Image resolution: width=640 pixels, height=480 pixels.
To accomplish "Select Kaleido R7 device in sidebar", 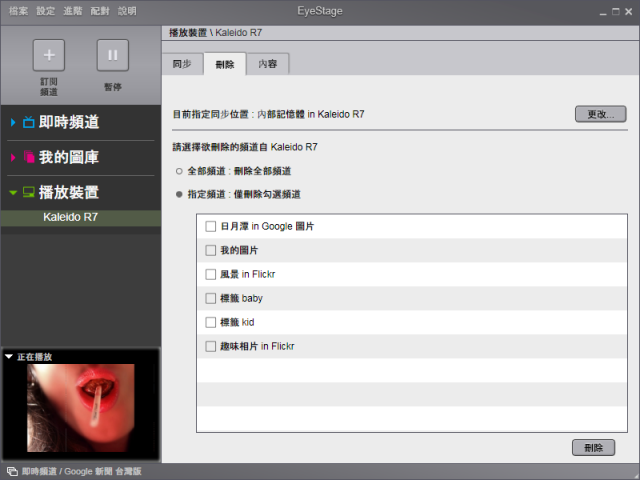I will (x=81, y=218).
